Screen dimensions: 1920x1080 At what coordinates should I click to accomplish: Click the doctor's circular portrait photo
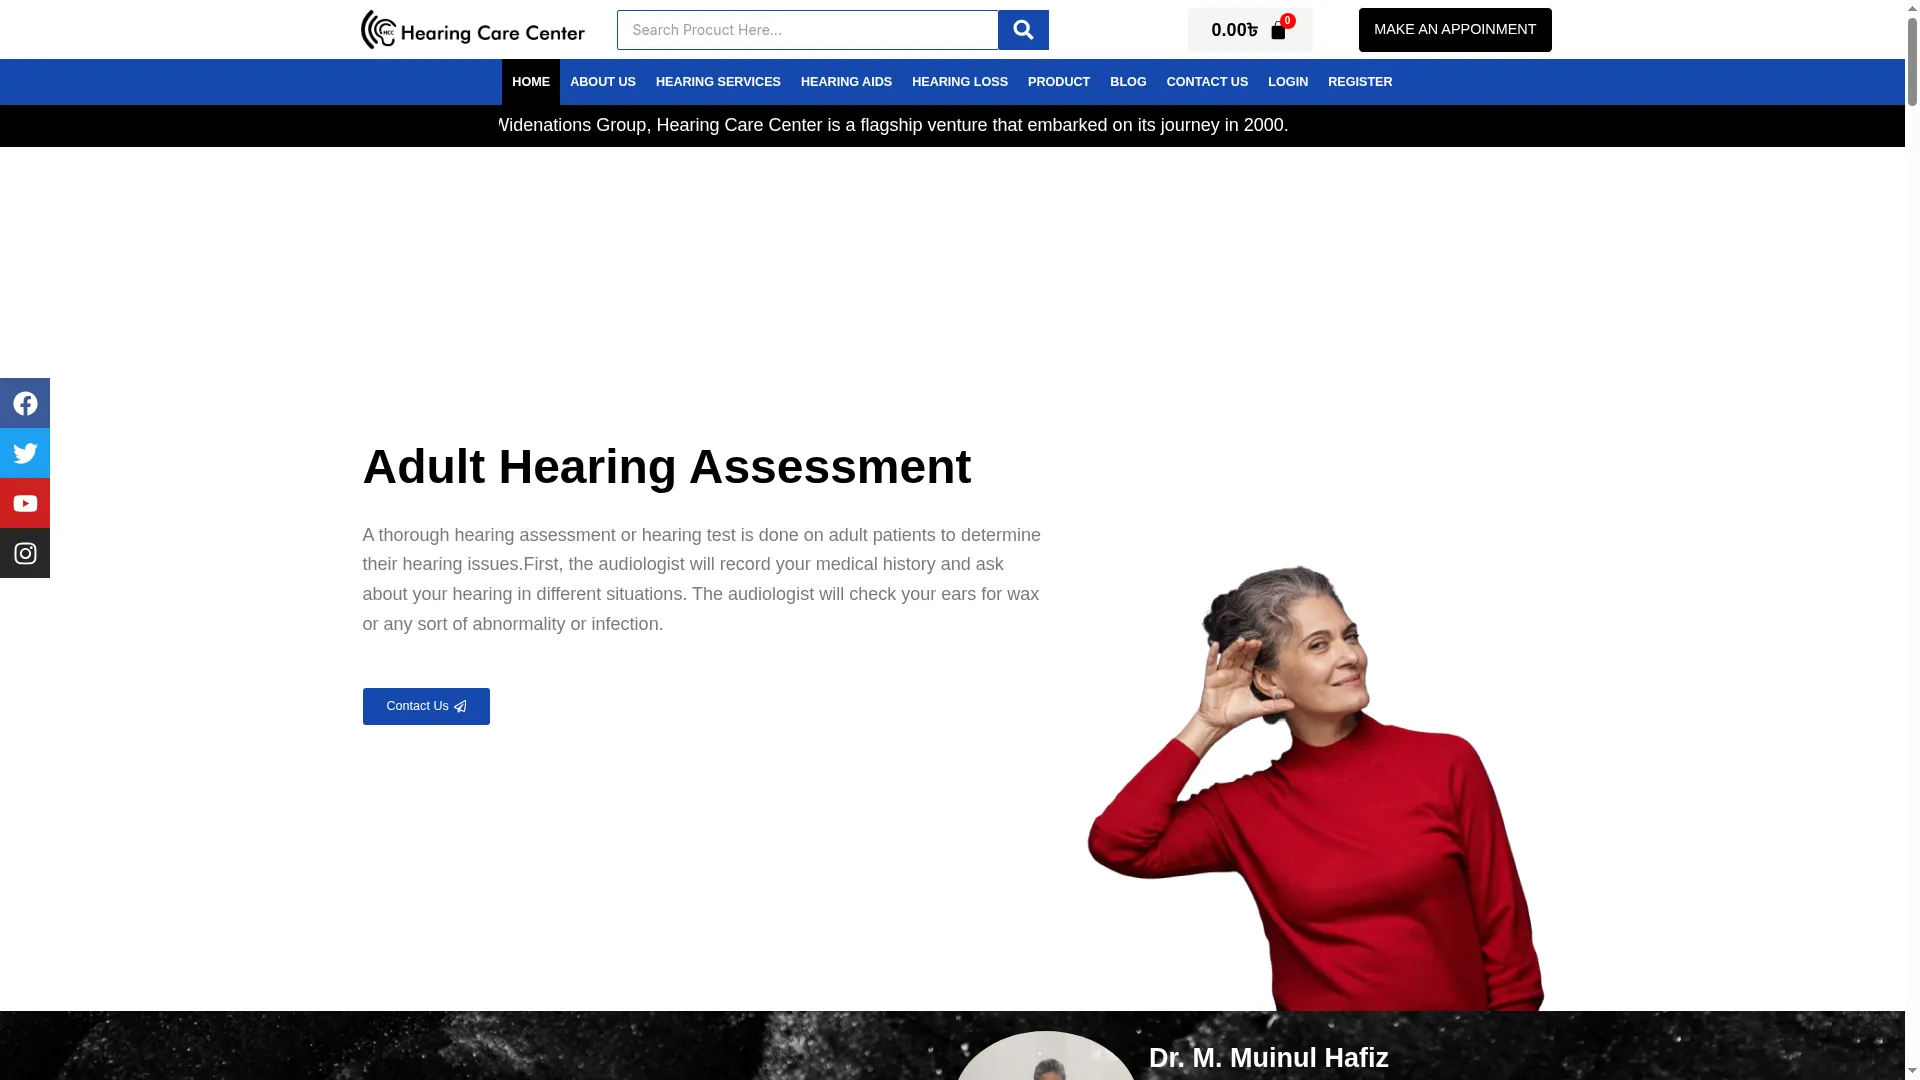[1046, 1056]
